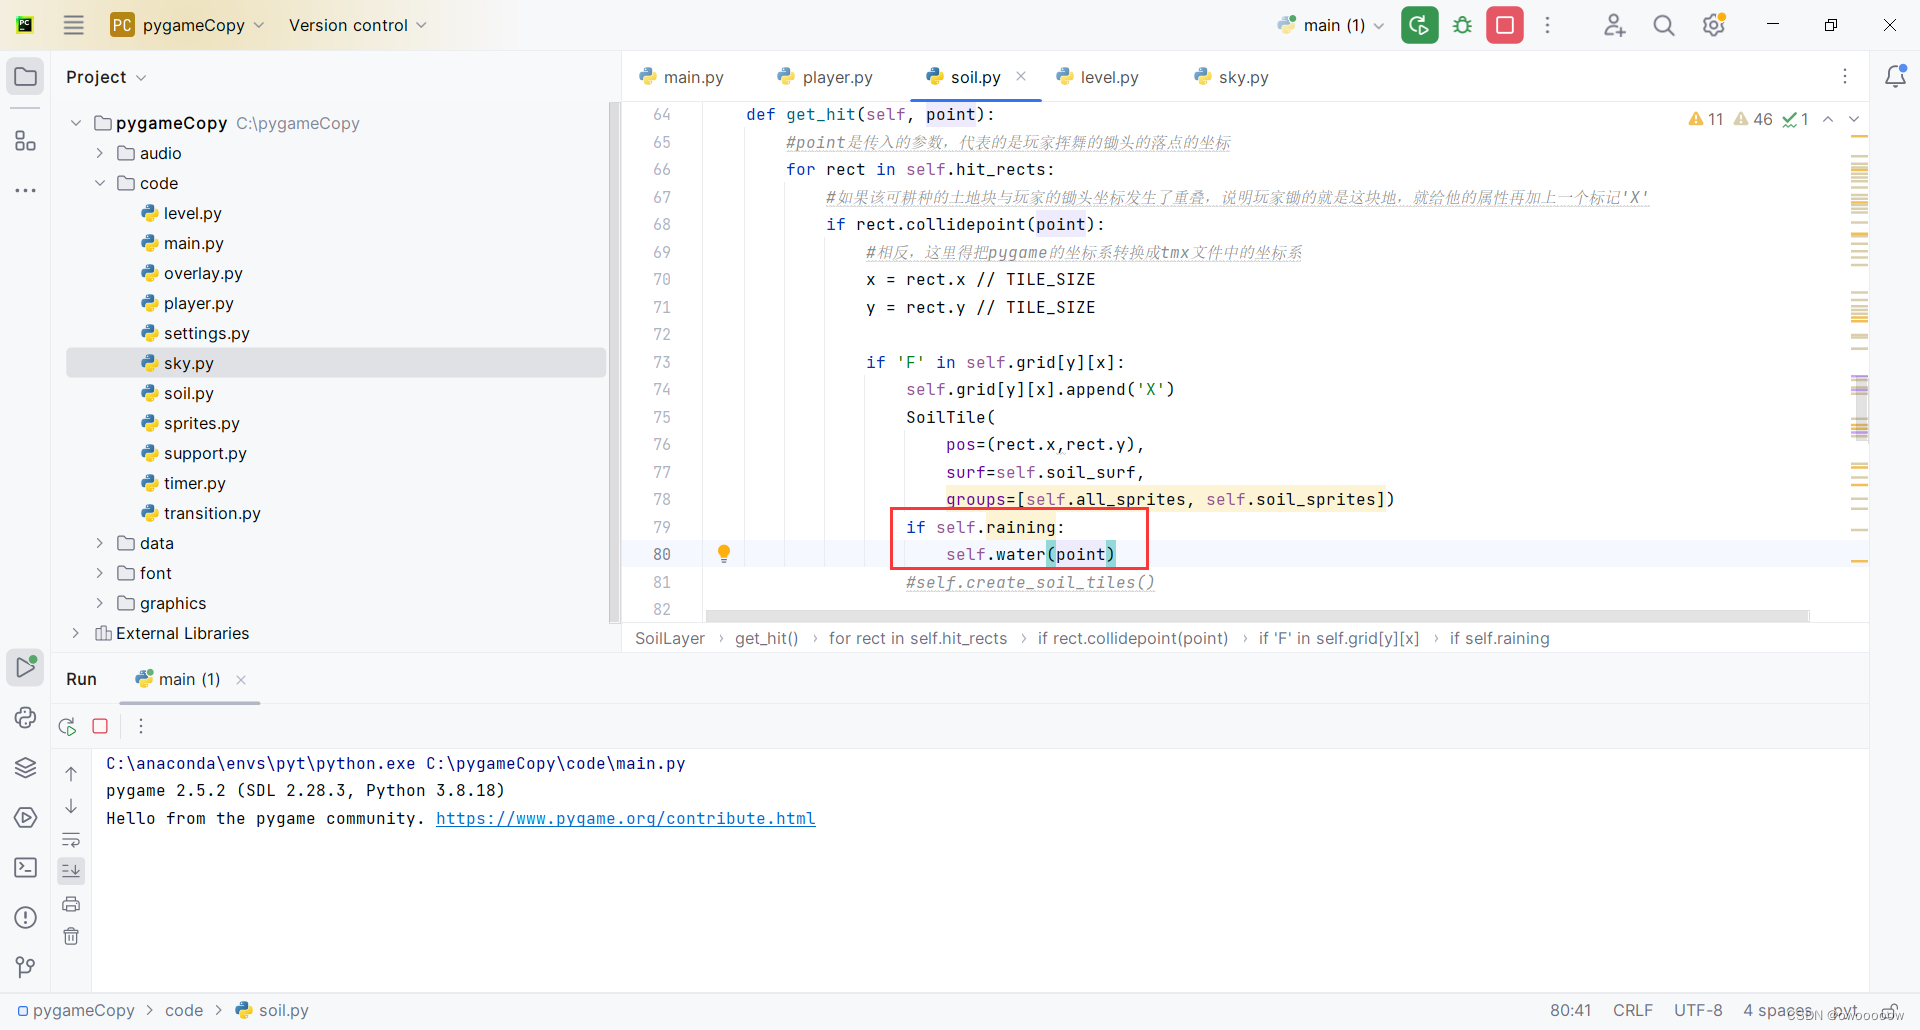The image size is (1920, 1030).
Task: Open pygame contribute.html link
Action: pyautogui.click(x=626, y=818)
